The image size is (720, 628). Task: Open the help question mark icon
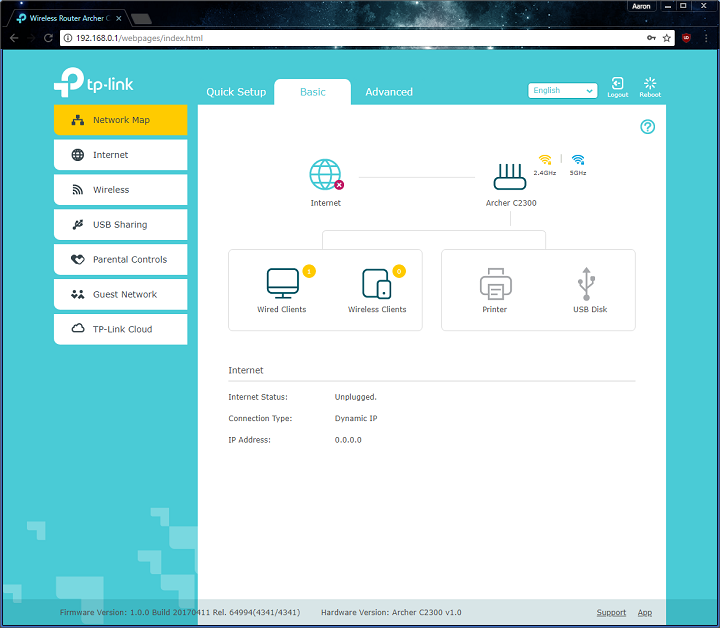click(x=647, y=127)
